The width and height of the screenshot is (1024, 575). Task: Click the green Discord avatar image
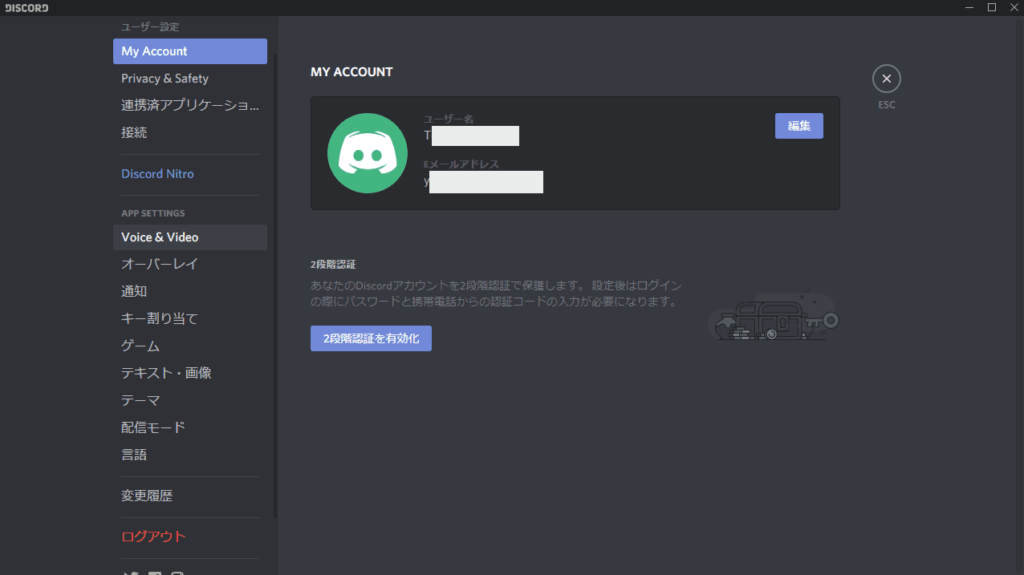click(367, 153)
